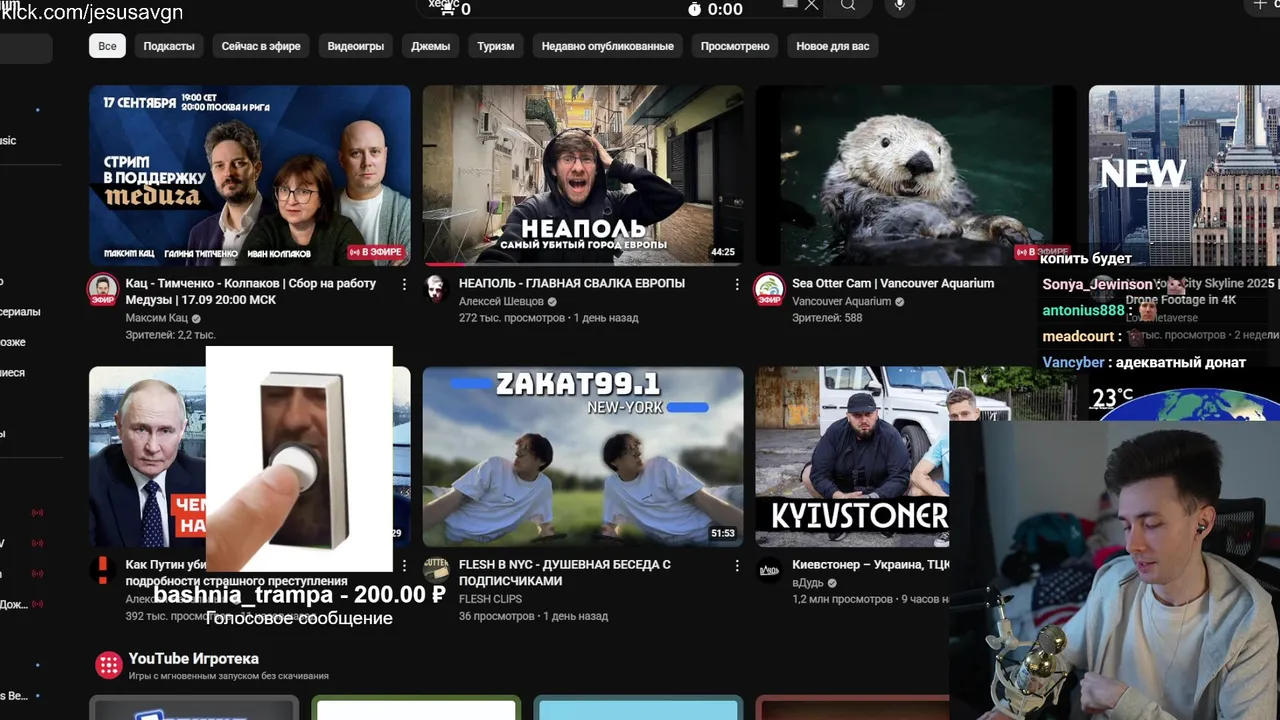The image size is (1280, 720).
Task: Open title 'НЕАПОЛЬ - ГЛАВНАЯ СВАЛКА ЕВРОПЫ'
Action: point(572,283)
